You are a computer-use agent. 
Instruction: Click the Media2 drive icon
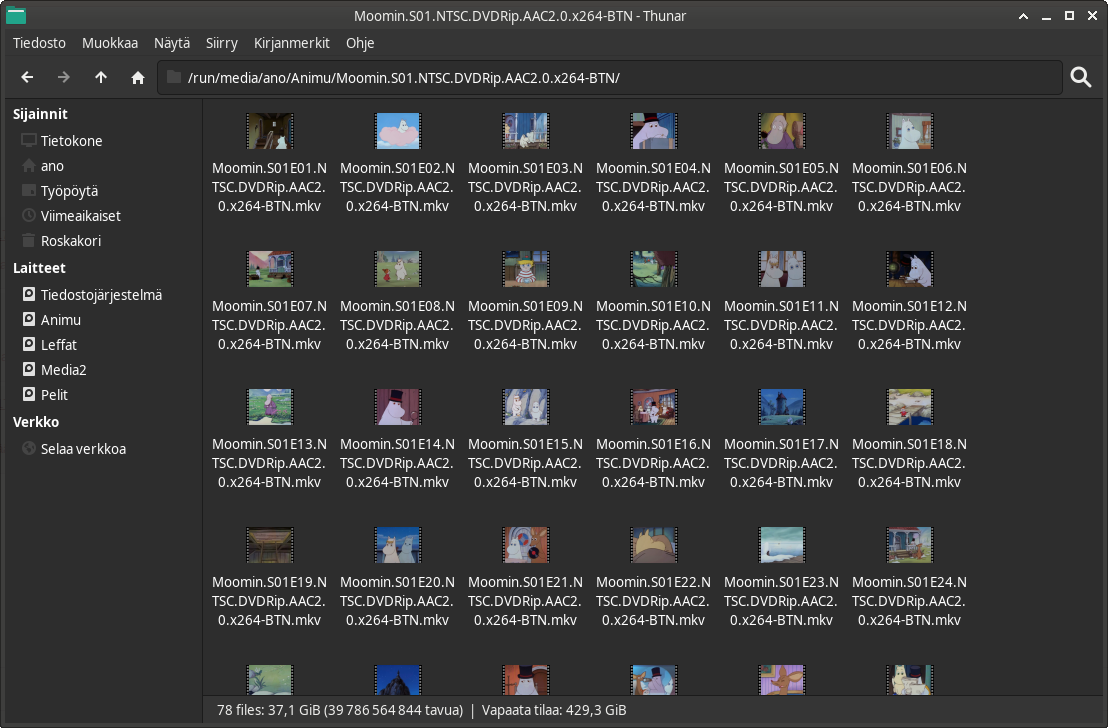28,369
